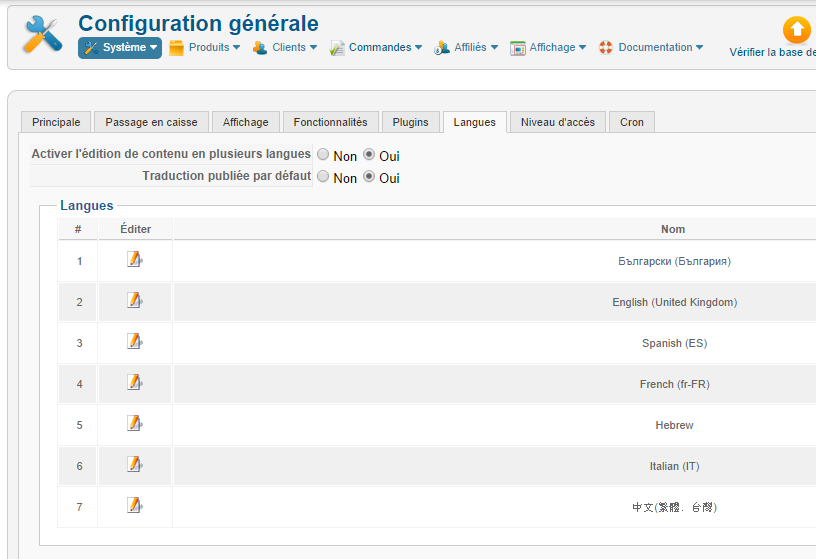Screen dimensions: 816x559
Task: Open the French (fr-FR) edit icon
Action: click(135, 383)
